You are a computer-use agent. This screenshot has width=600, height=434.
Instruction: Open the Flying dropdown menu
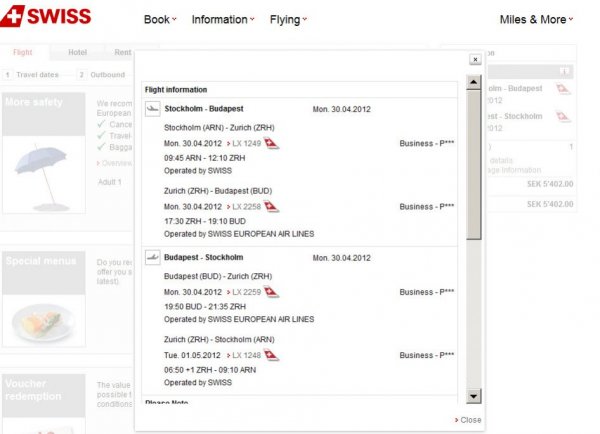tap(288, 19)
